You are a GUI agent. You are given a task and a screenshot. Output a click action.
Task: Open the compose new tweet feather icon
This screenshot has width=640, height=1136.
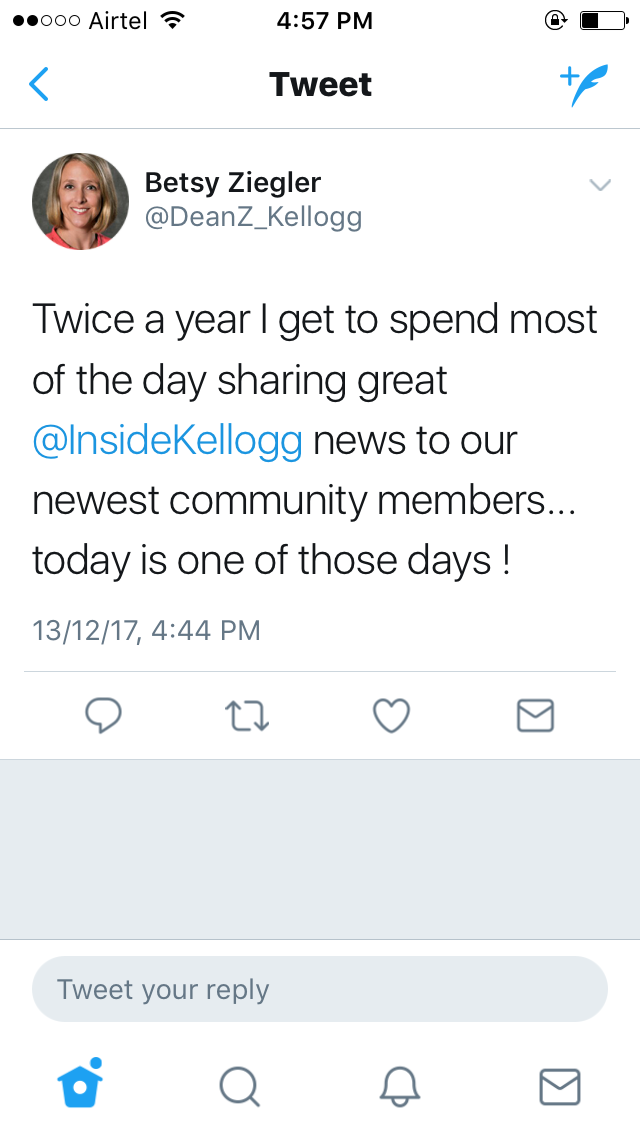click(583, 84)
